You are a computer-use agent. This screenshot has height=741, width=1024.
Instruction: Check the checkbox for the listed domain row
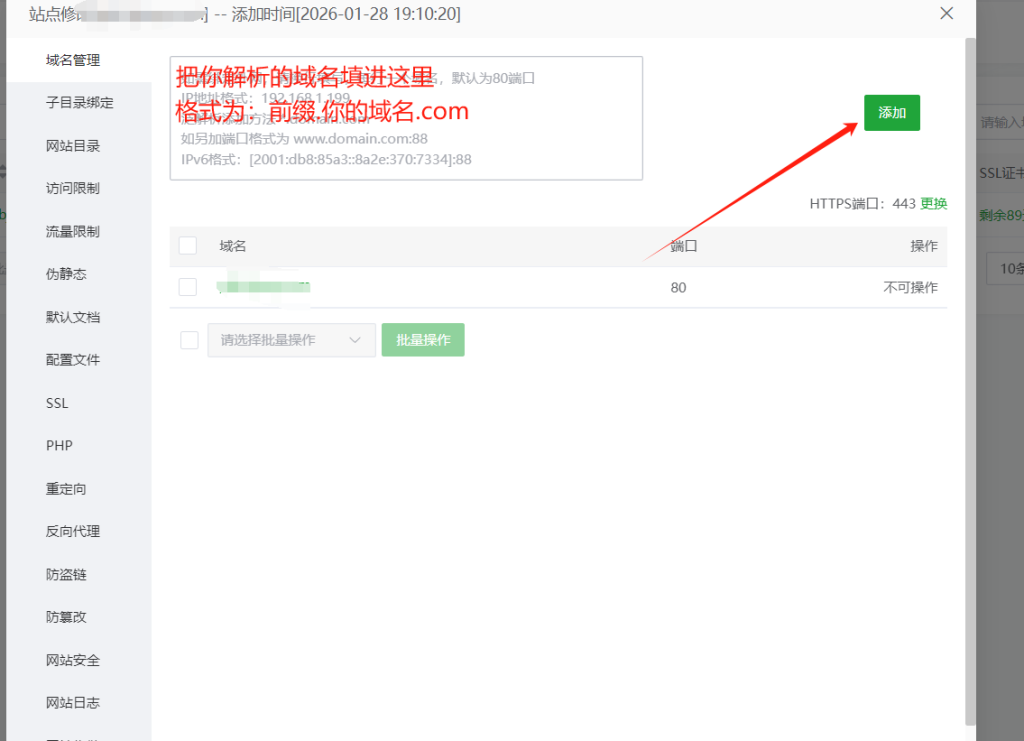(x=187, y=287)
